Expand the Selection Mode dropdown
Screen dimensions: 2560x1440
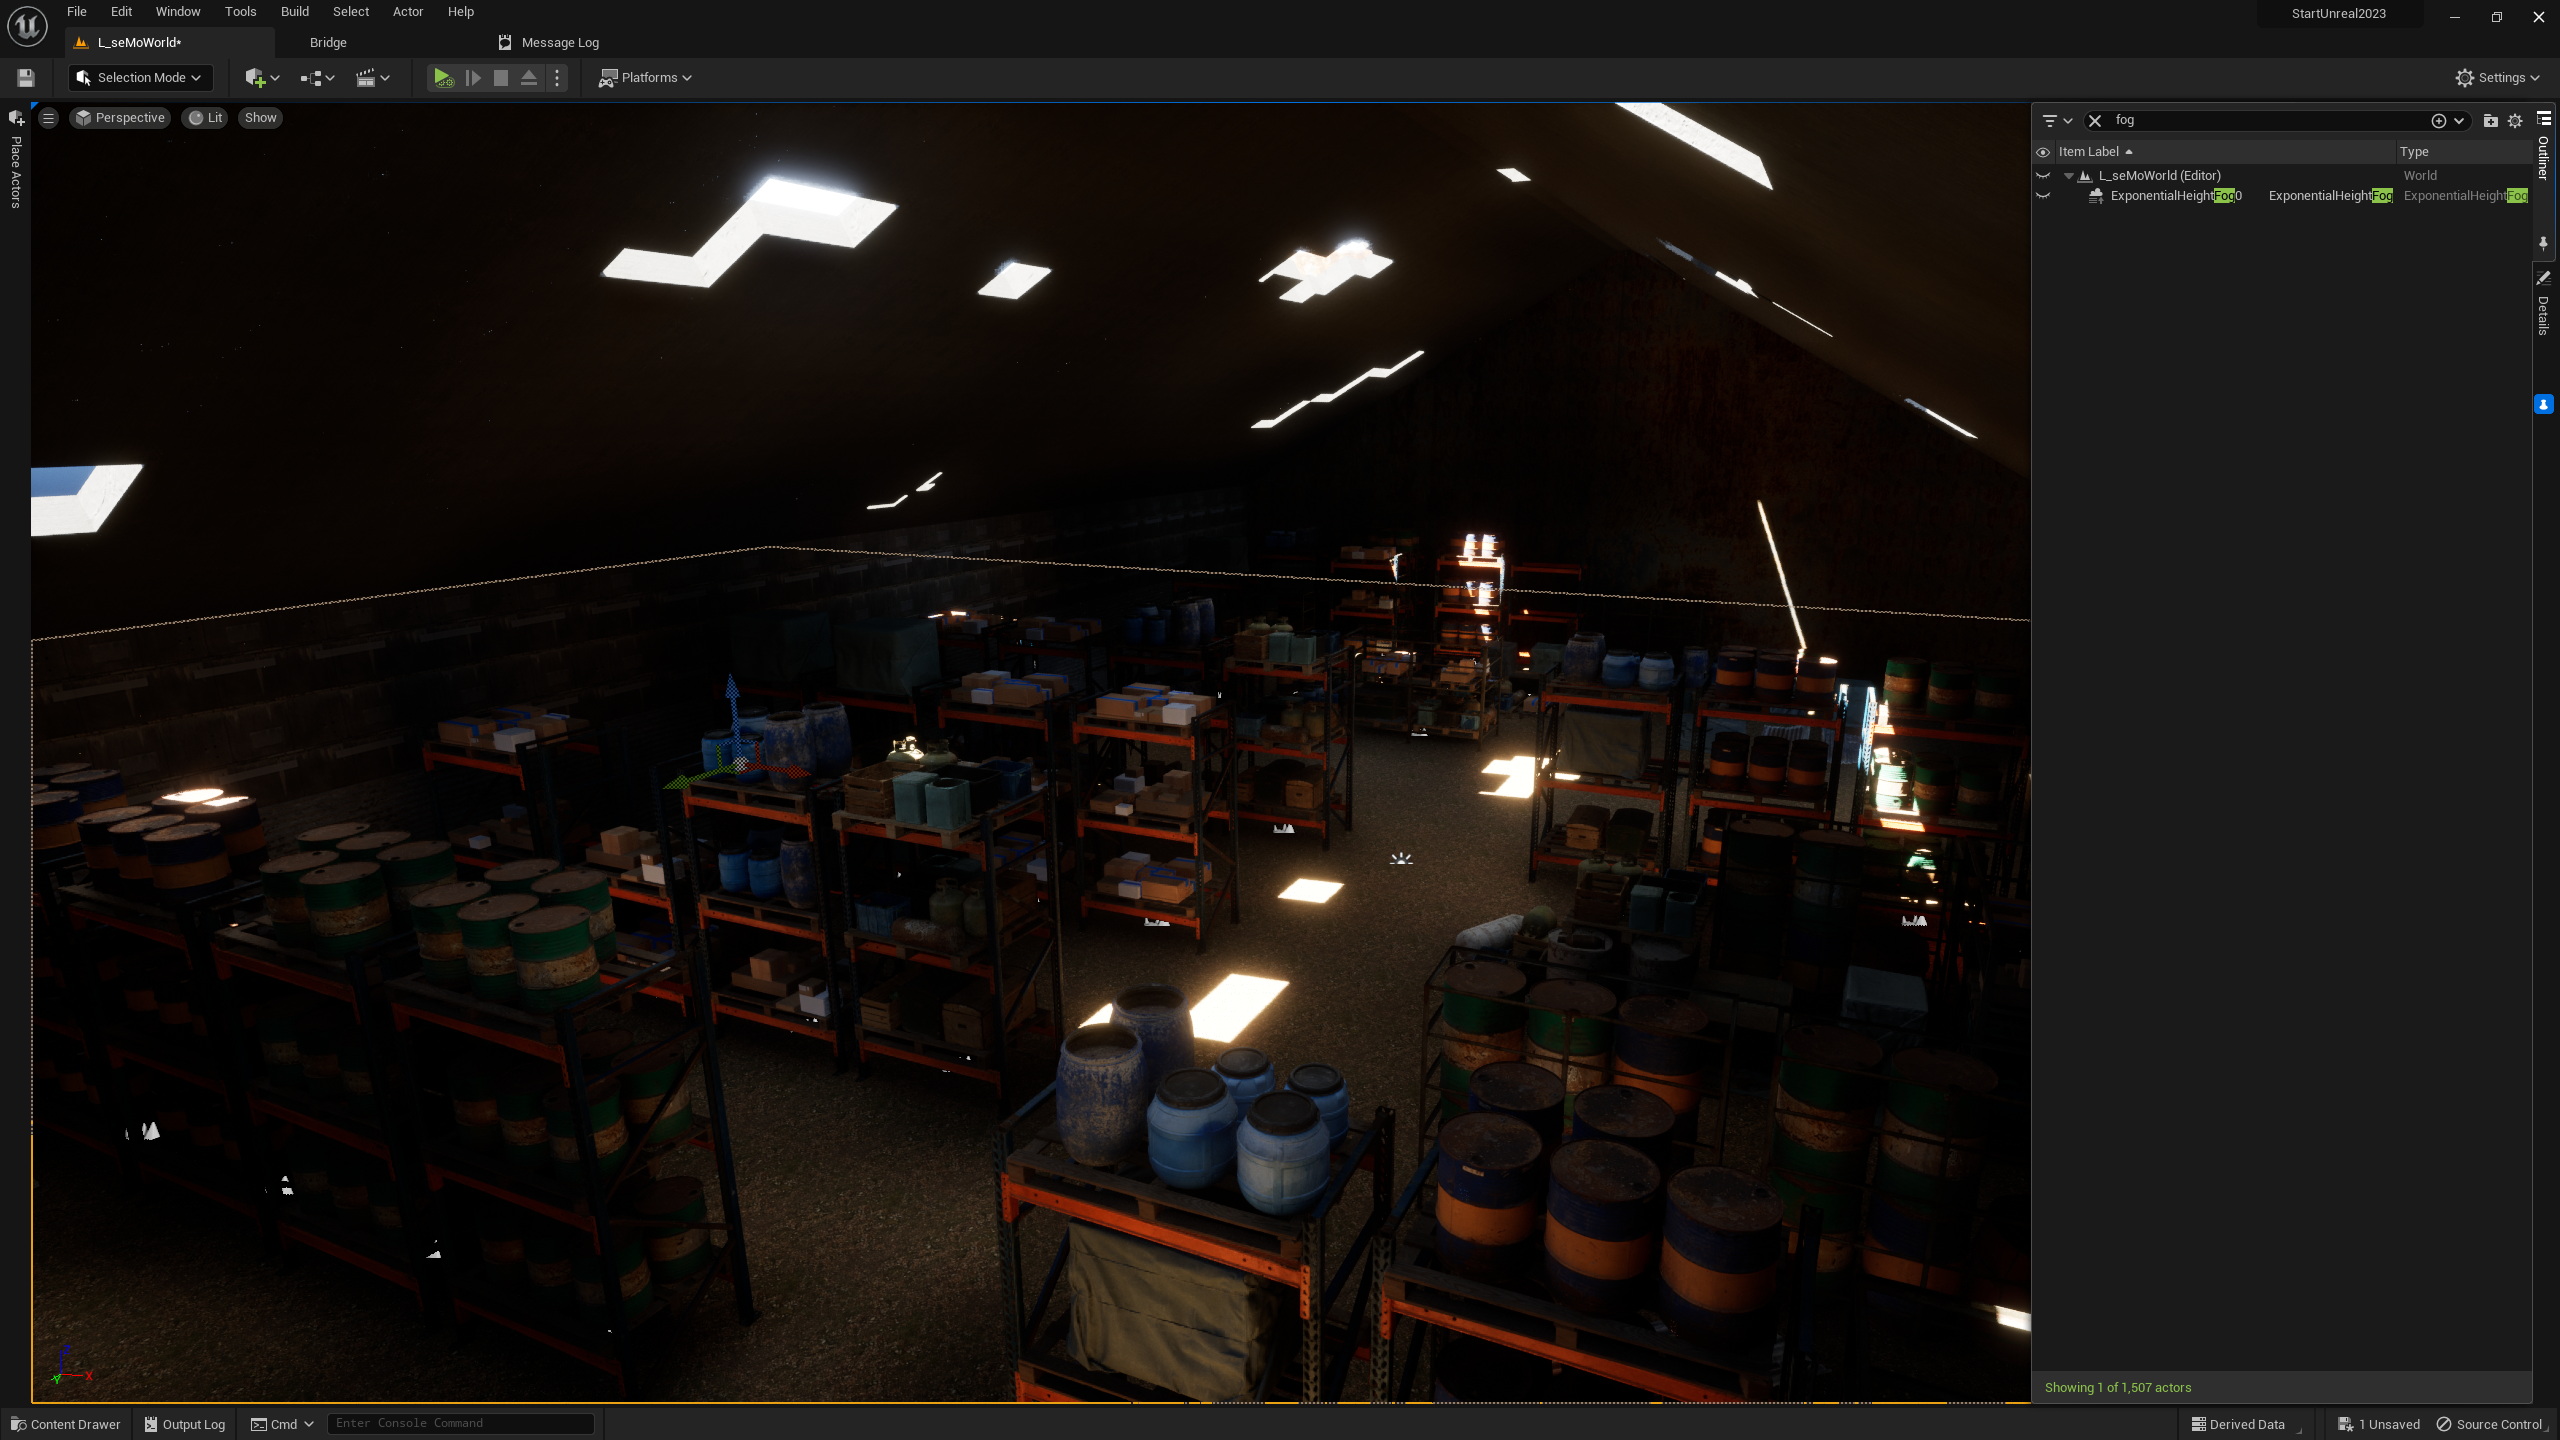click(x=140, y=77)
